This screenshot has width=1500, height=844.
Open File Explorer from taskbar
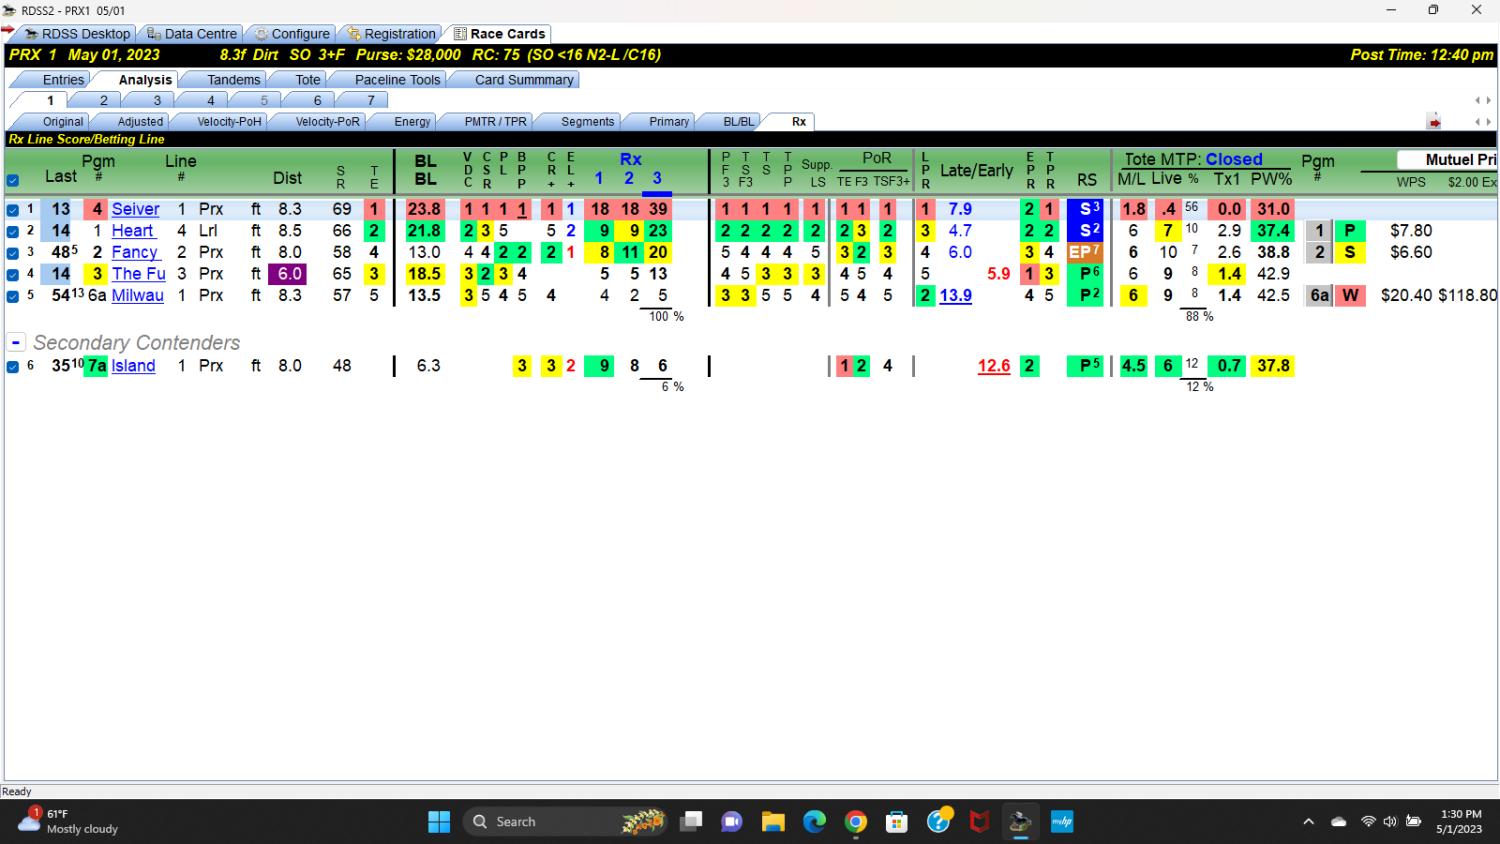773,822
